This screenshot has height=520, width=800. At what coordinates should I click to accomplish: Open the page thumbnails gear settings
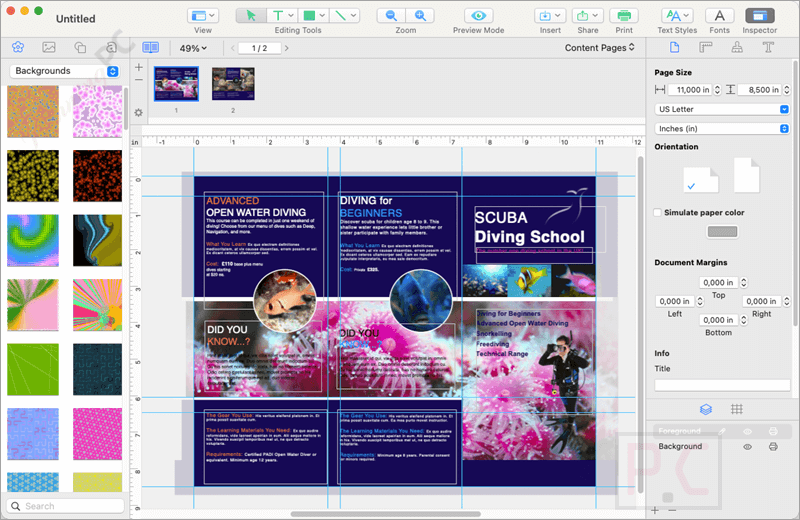[x=138, y=112]
